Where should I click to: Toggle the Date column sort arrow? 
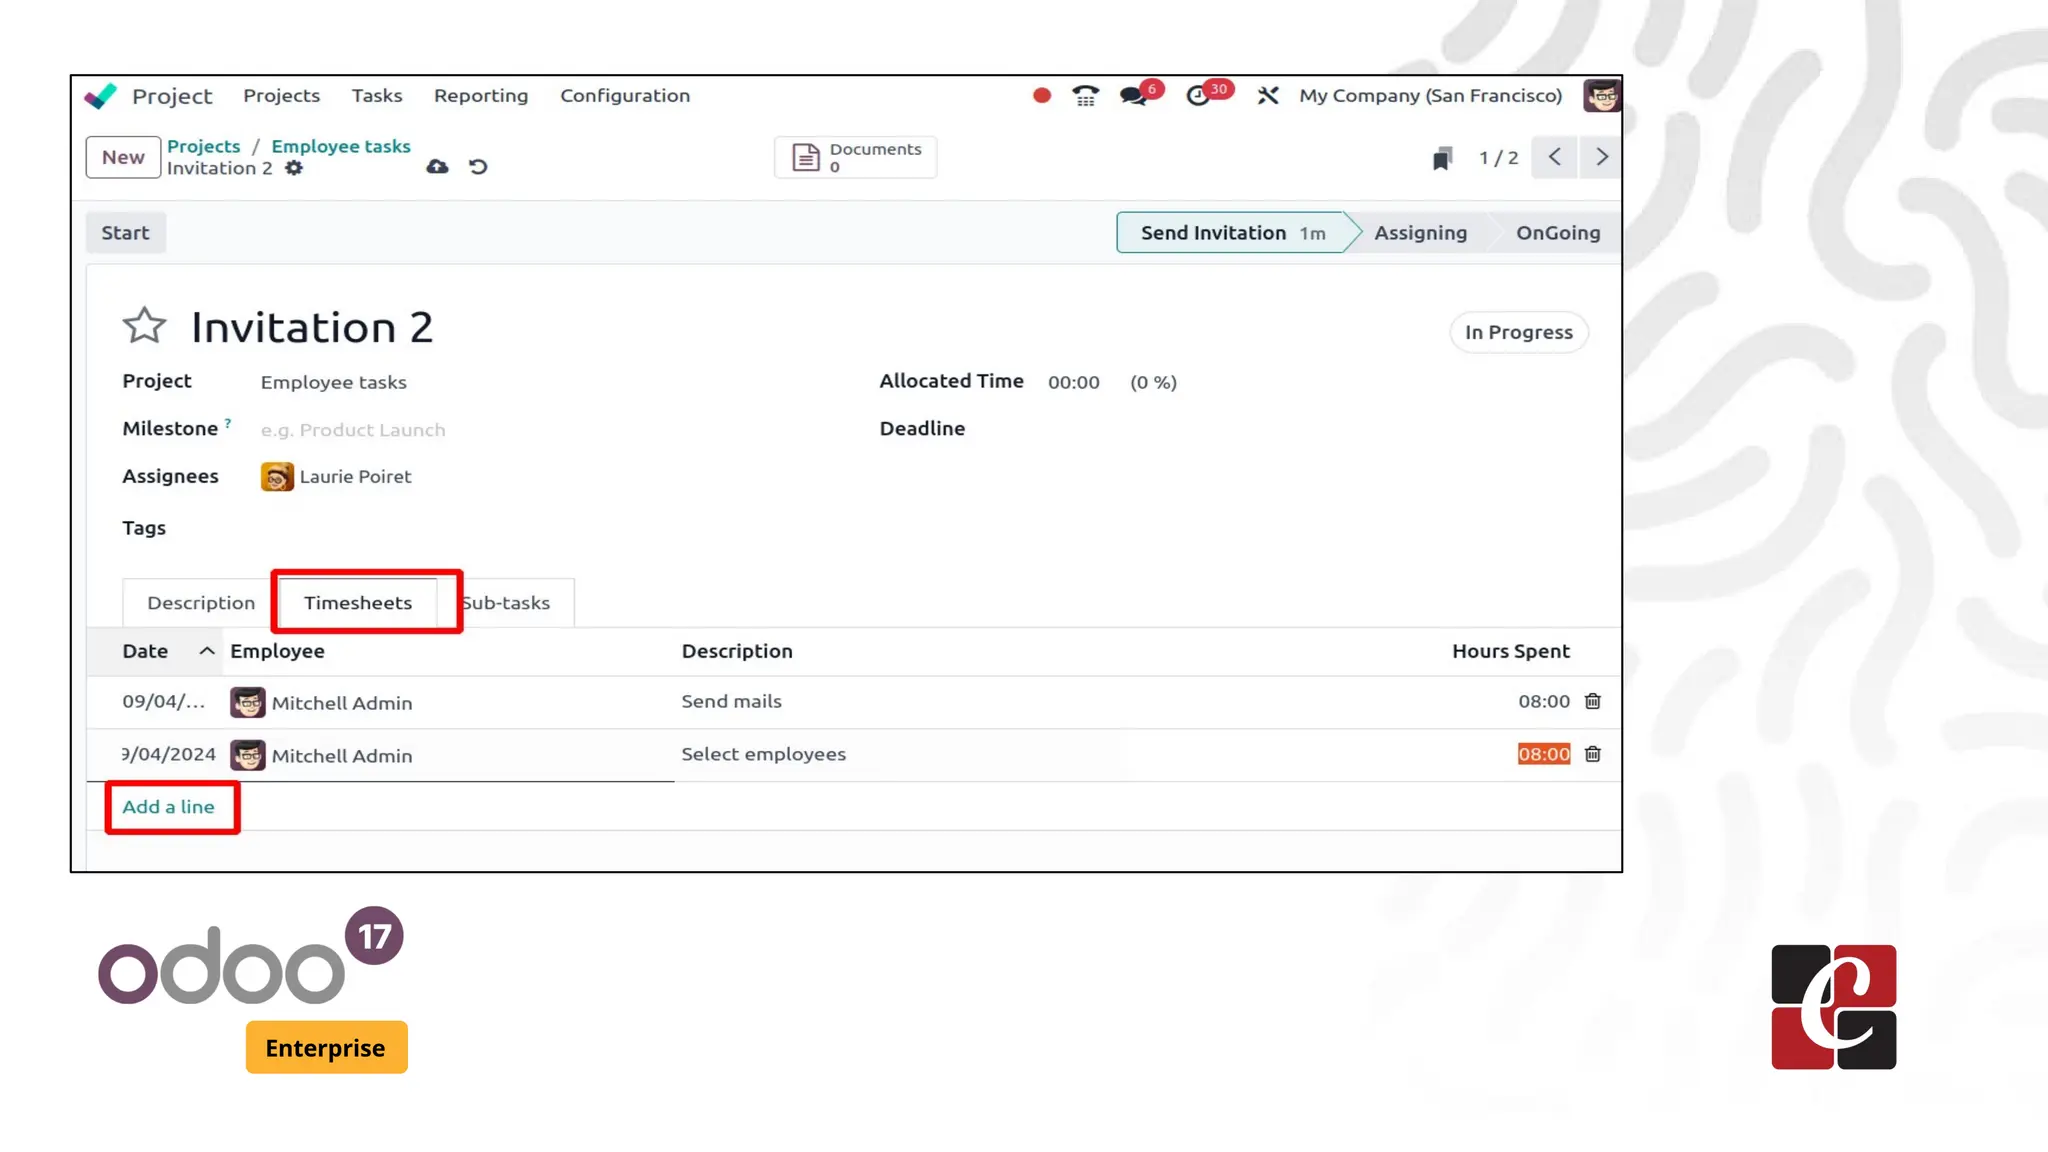(x=207, y=651)
